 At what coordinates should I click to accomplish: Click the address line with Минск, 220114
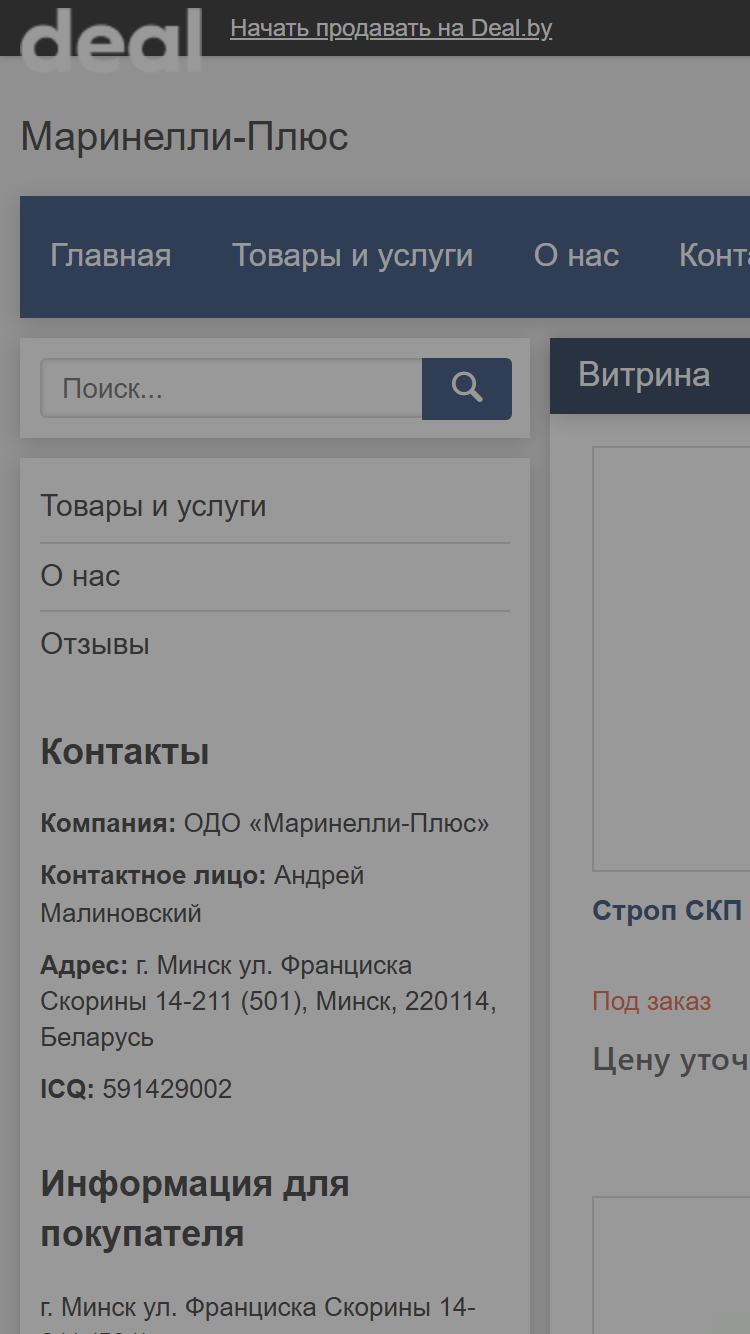[268, 1001]
